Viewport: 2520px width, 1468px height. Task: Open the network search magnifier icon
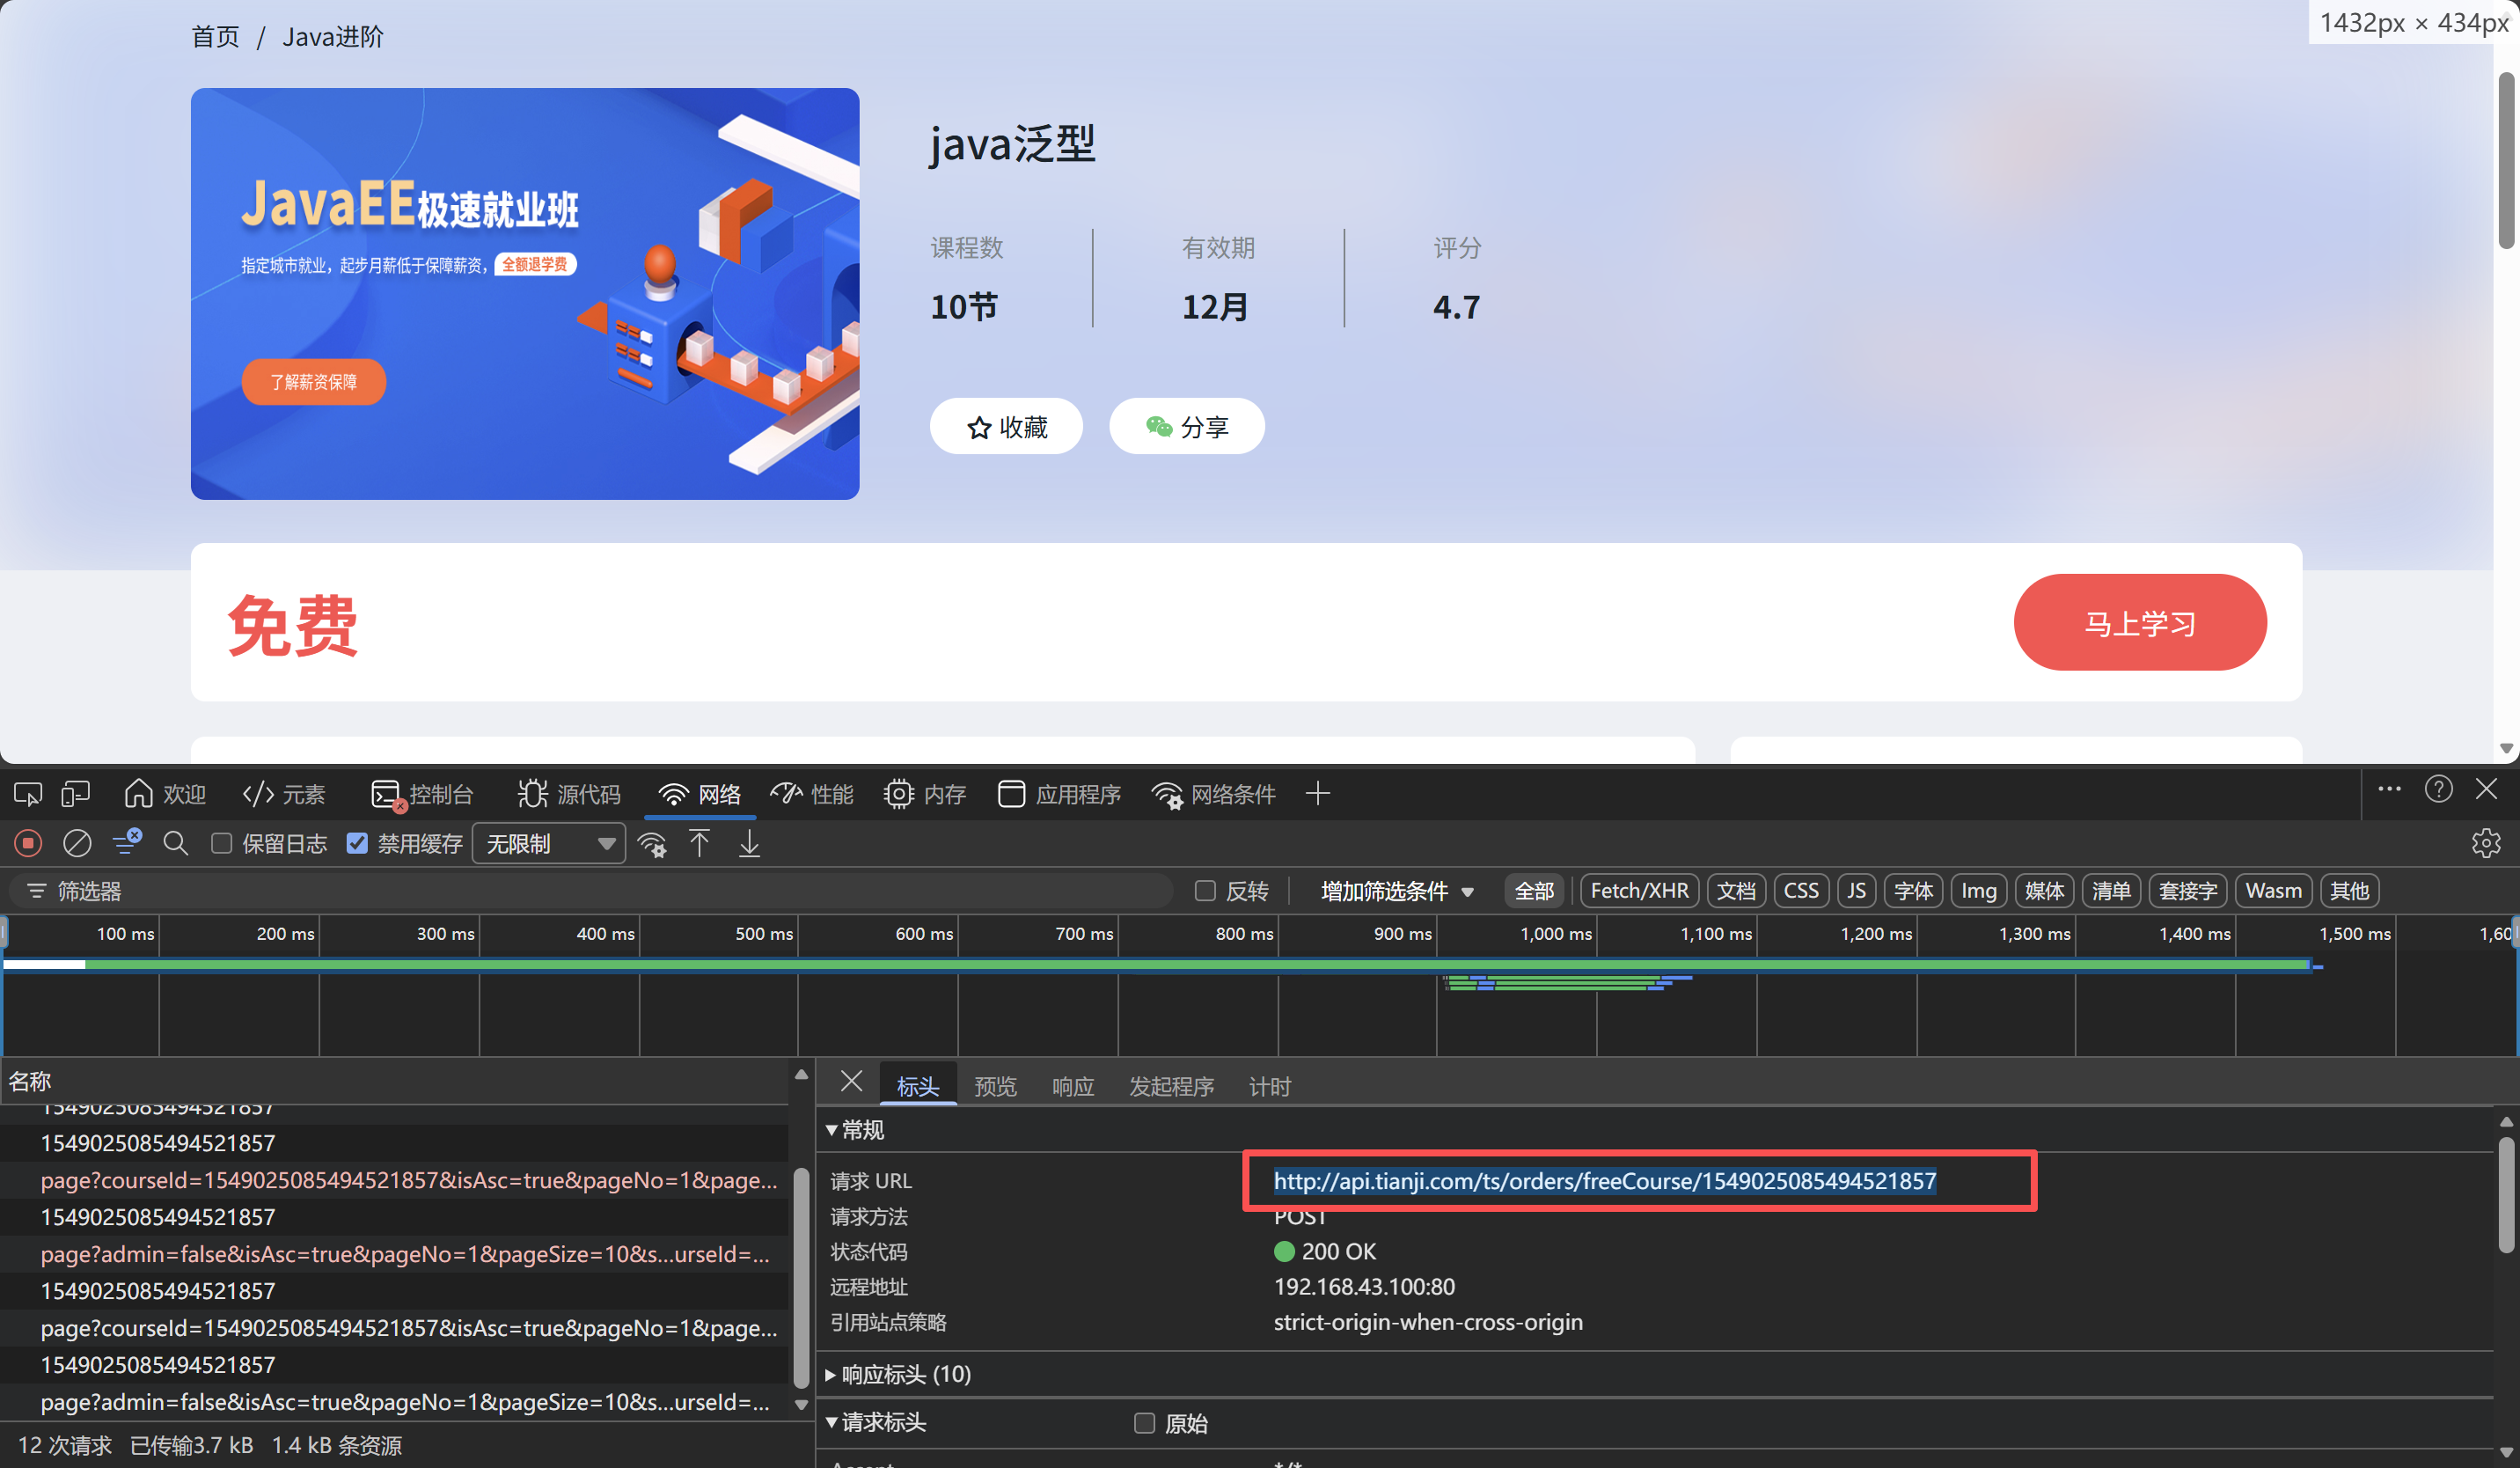(175, 844)
